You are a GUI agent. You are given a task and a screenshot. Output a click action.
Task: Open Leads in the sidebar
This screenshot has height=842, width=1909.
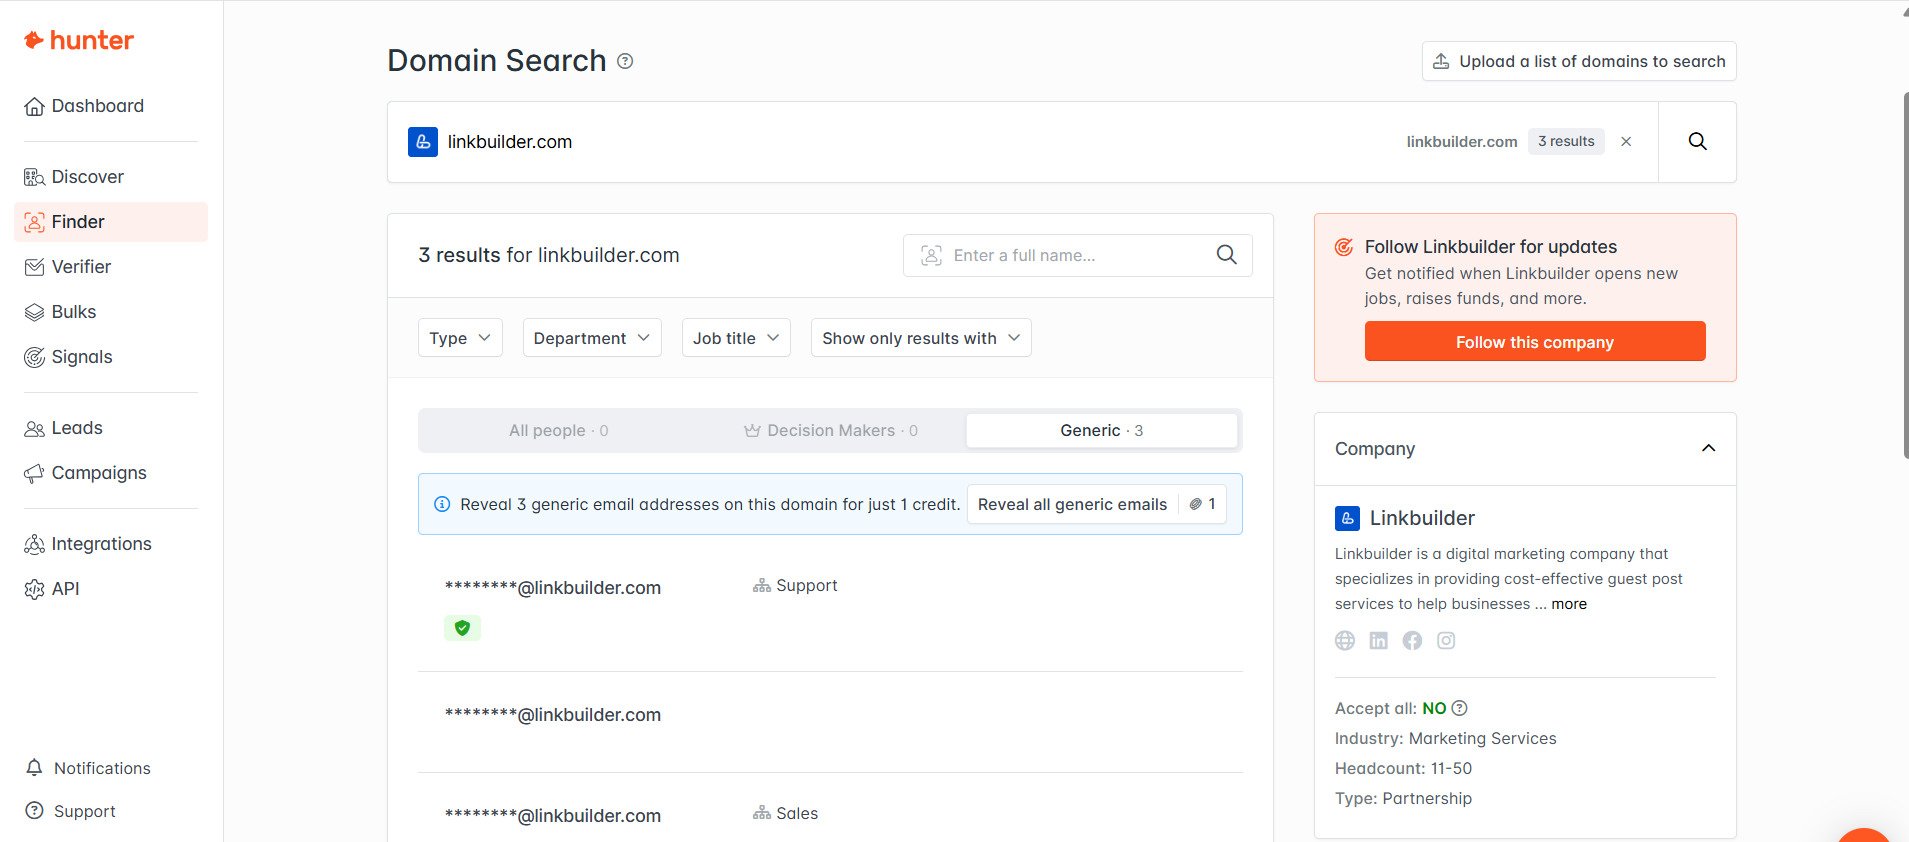point(111,428)
